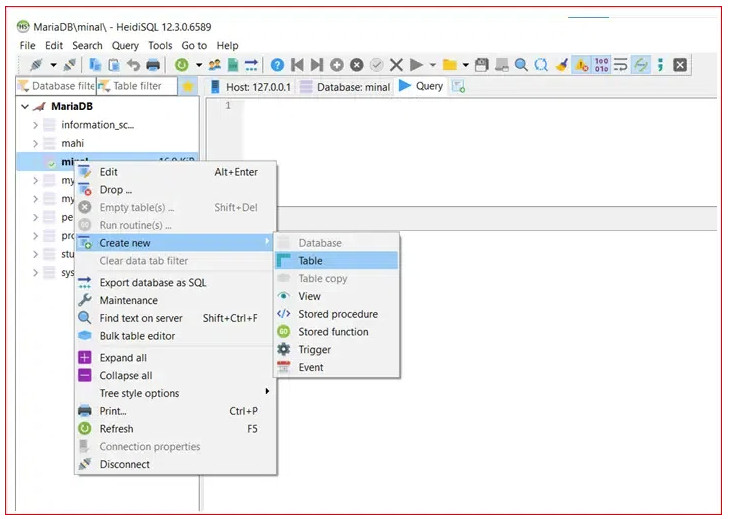This screenshot has height=519, width=729.
Task: Open Bulk table editor
Action: (176, 336)
